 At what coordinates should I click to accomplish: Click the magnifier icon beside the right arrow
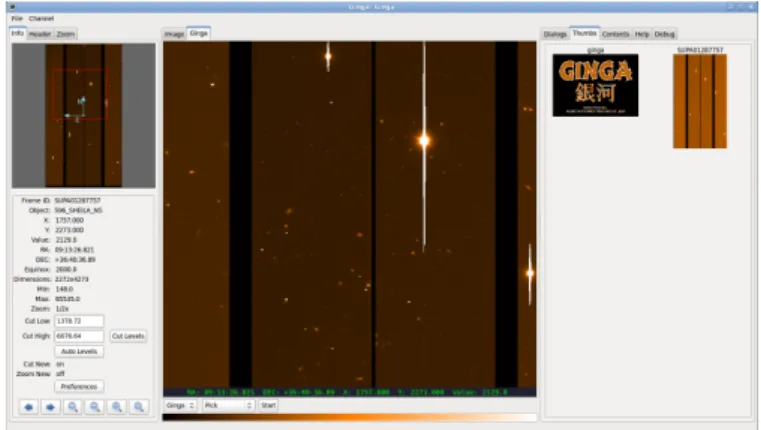pyautogui.click(x=73, y=407)
